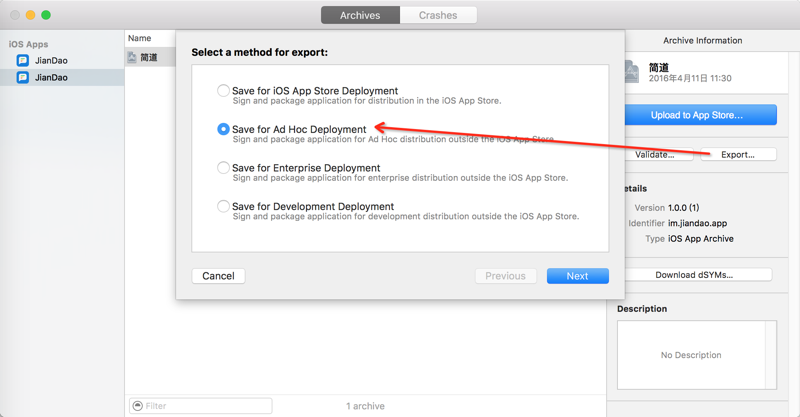Click the Name column header
Viewport: 800px width, 417px height.
pyautogui.click(x=140, y=38)
